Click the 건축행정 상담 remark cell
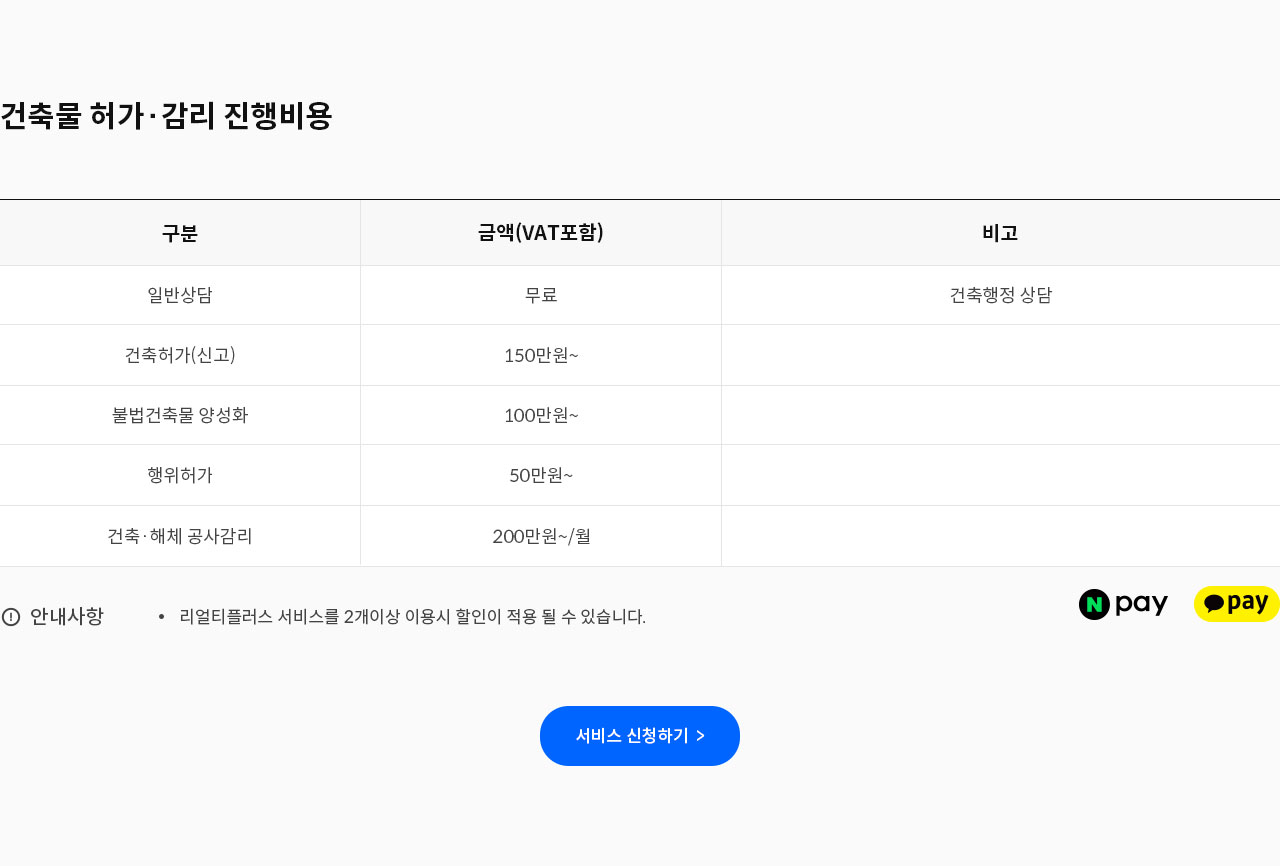 (1000, 295)
